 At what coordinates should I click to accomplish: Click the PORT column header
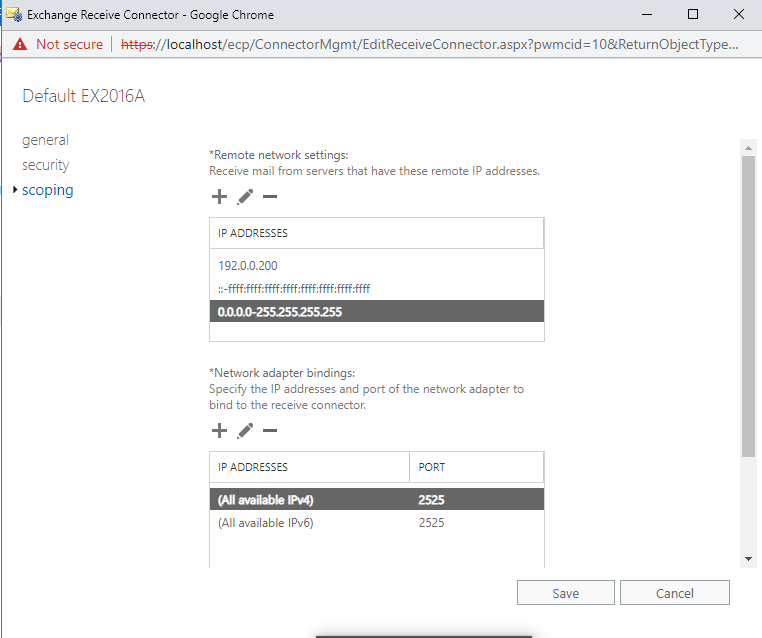(x=476, y=467)
